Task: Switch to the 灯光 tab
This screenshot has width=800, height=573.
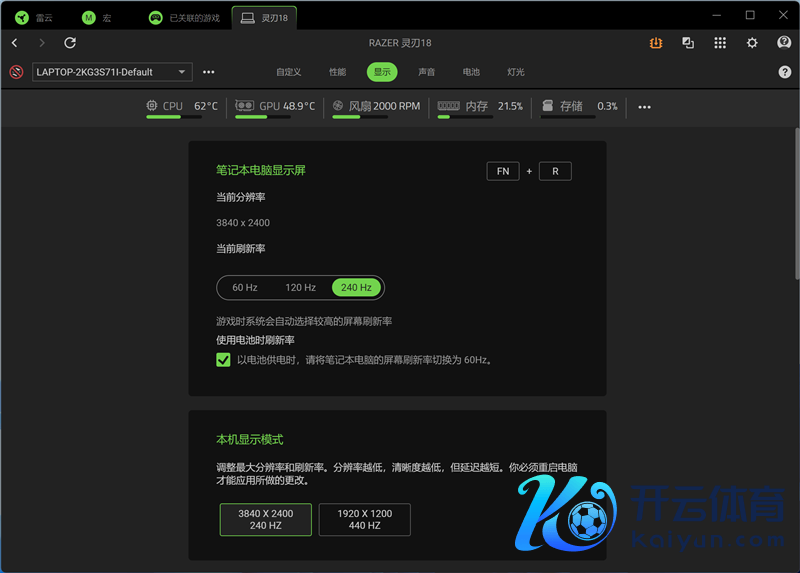Action: pos(515,72)
